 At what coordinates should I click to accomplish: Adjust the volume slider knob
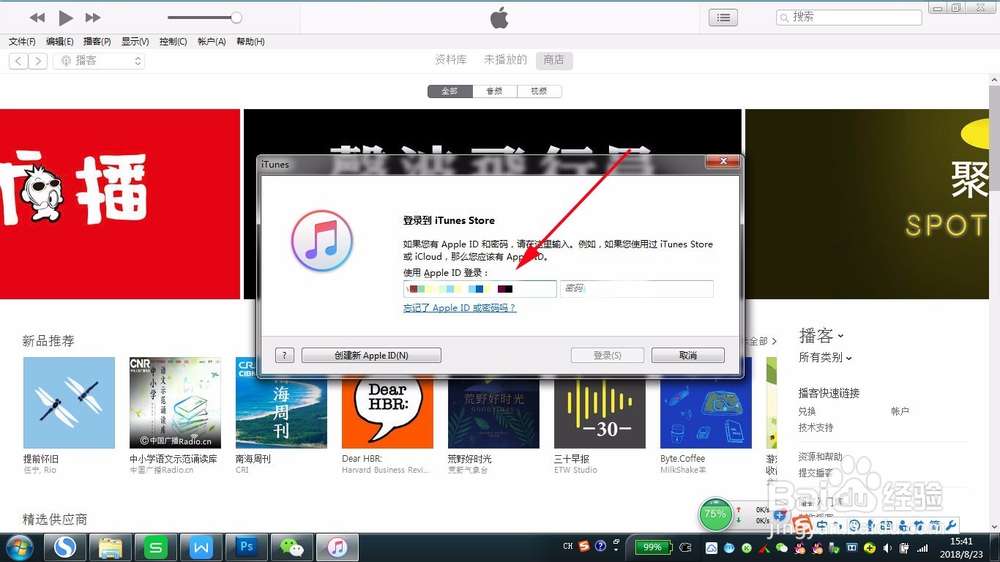[x=236, y=18]
